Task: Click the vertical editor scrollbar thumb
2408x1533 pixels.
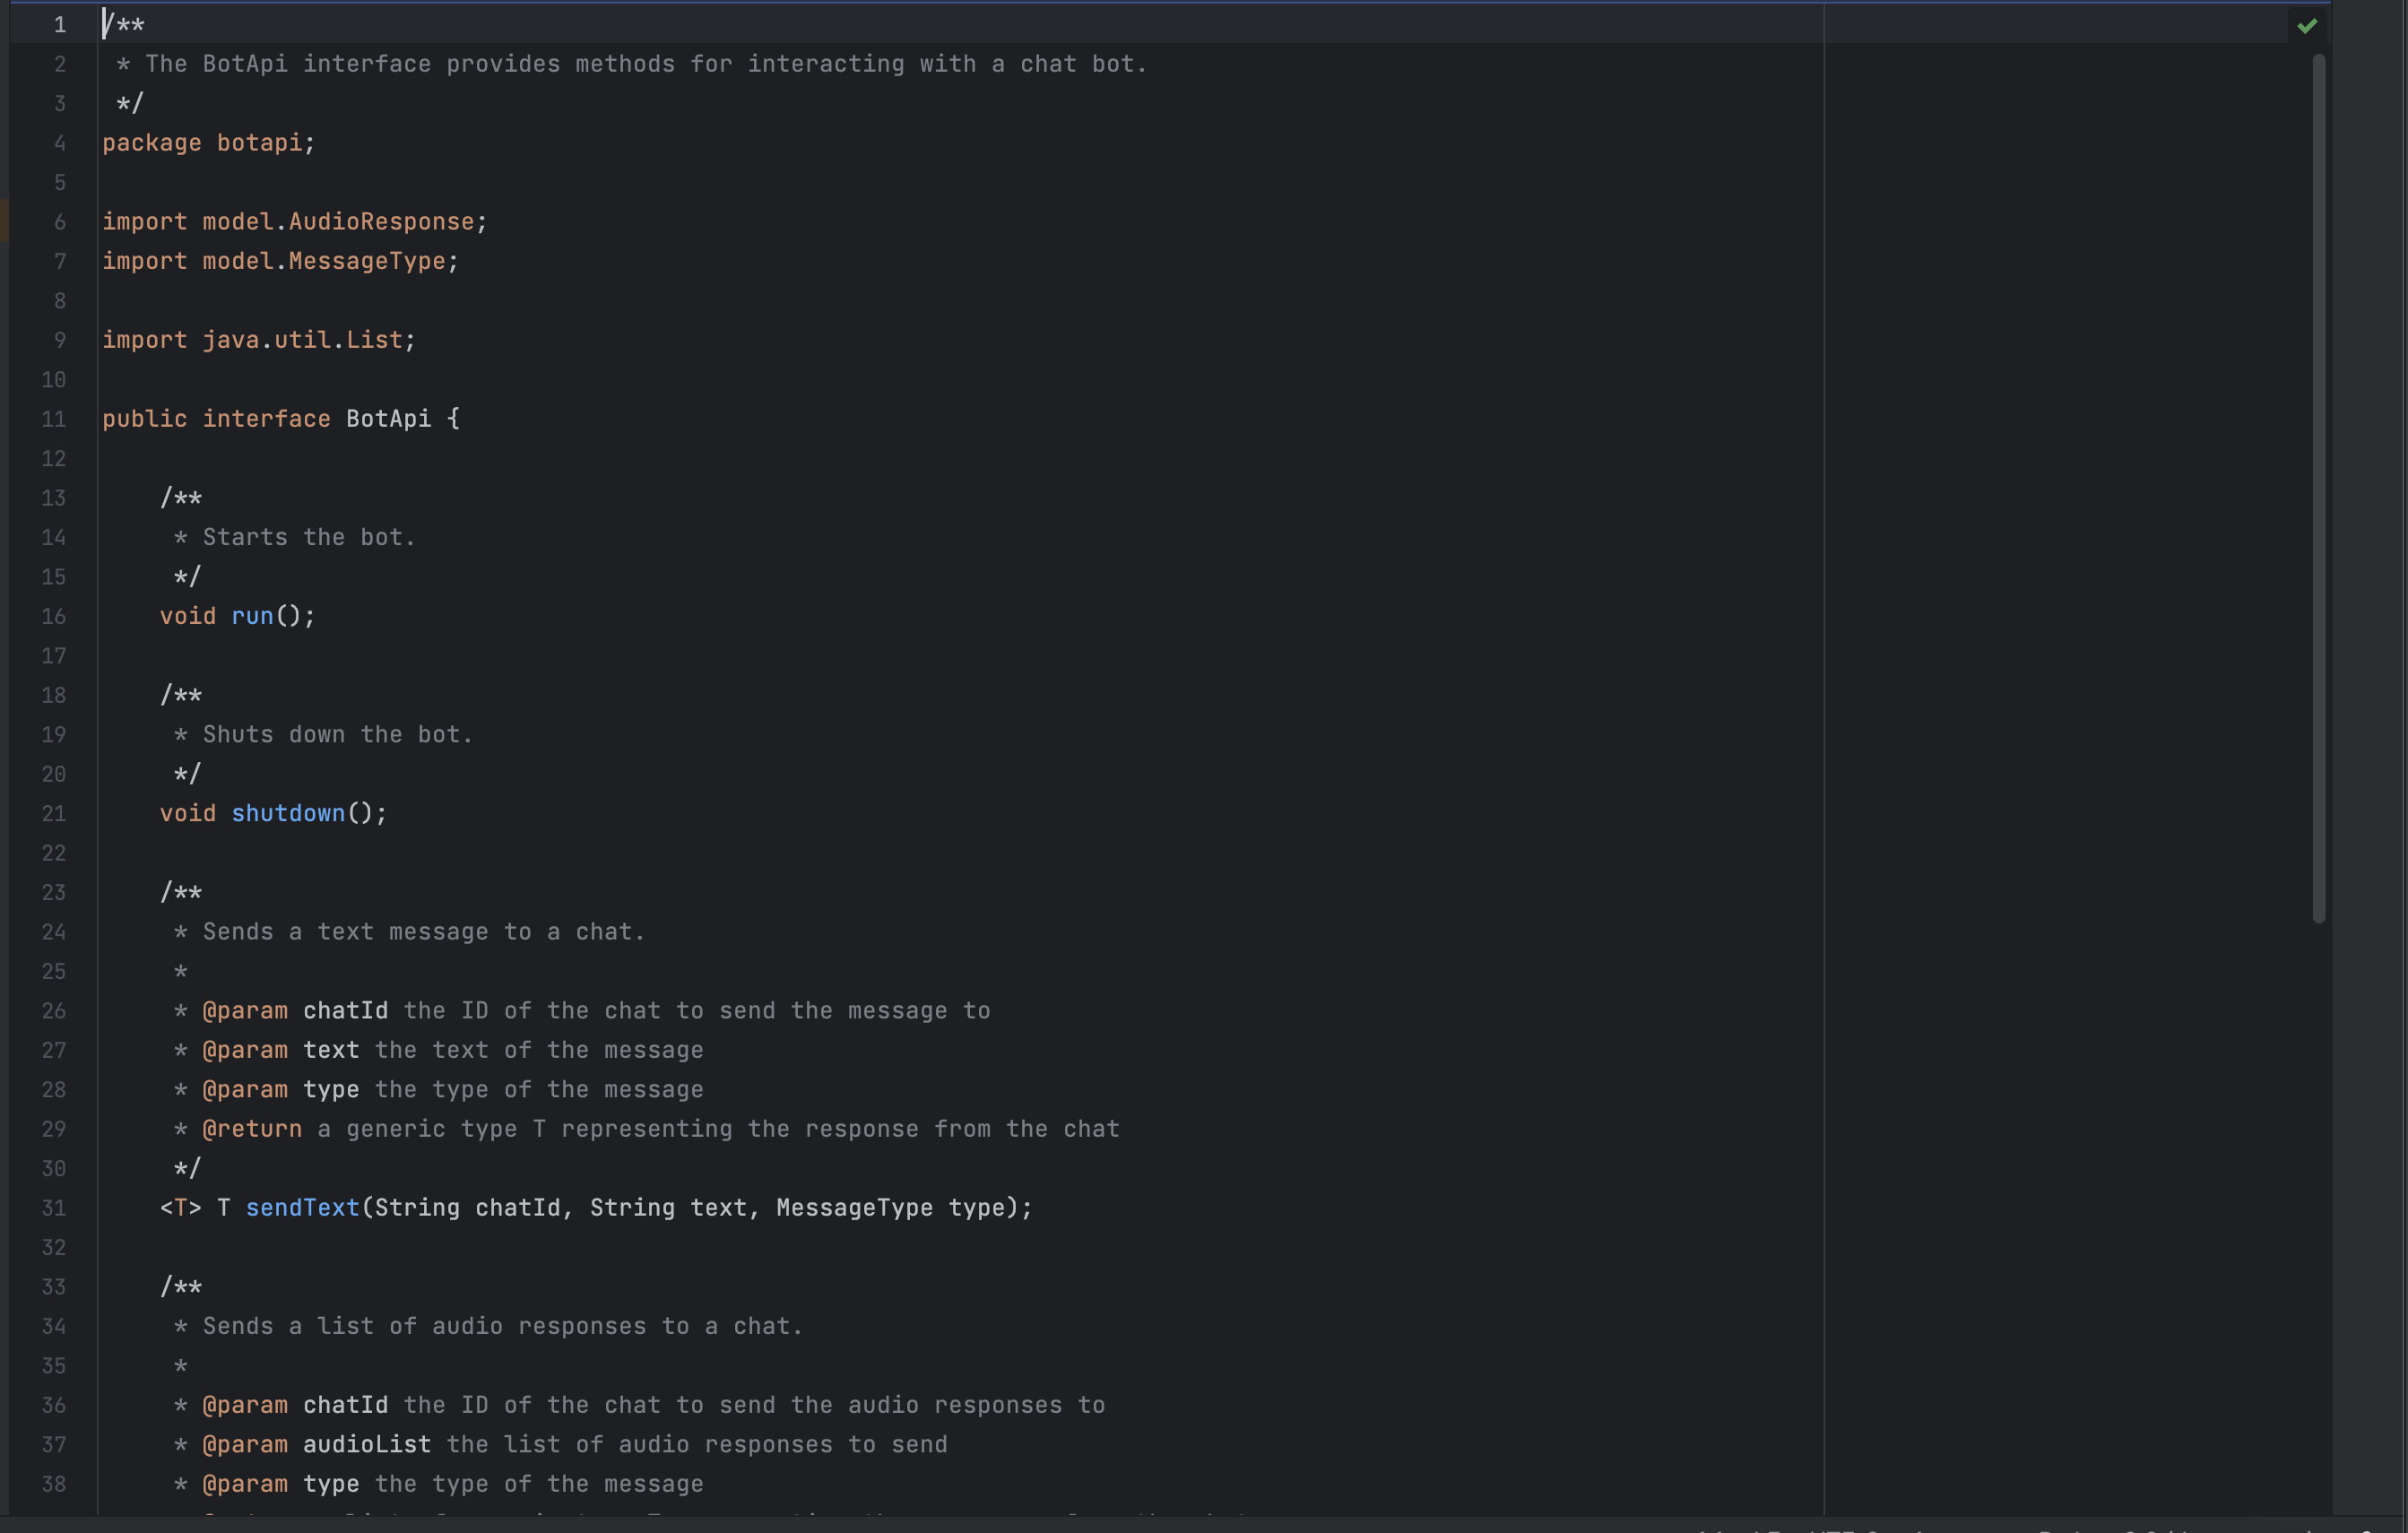Action: [x=2318, y=488]
